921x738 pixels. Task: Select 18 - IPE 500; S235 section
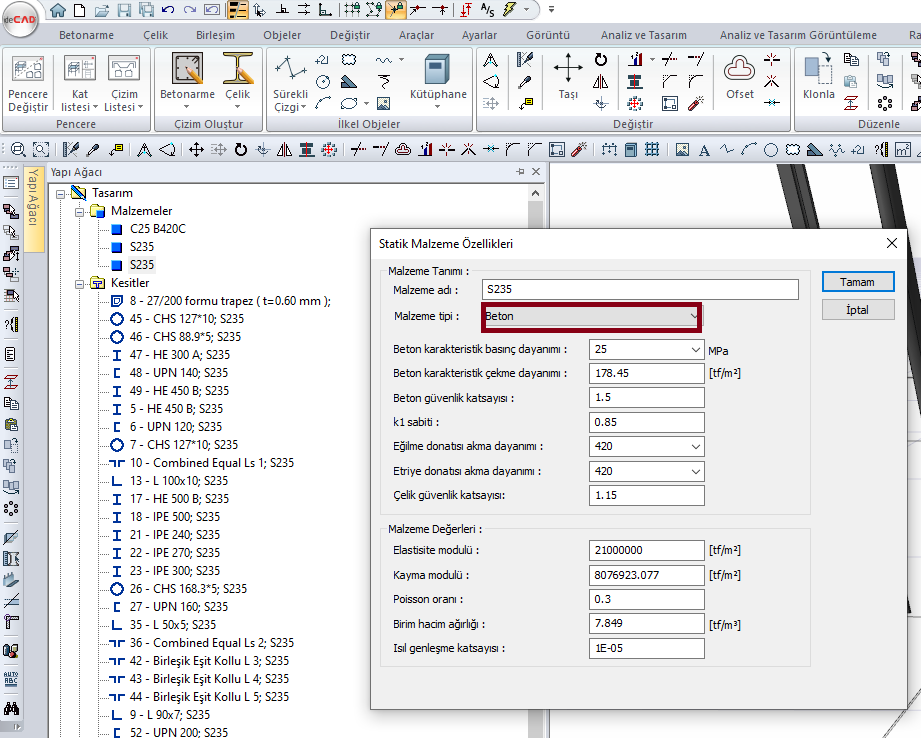174,517
